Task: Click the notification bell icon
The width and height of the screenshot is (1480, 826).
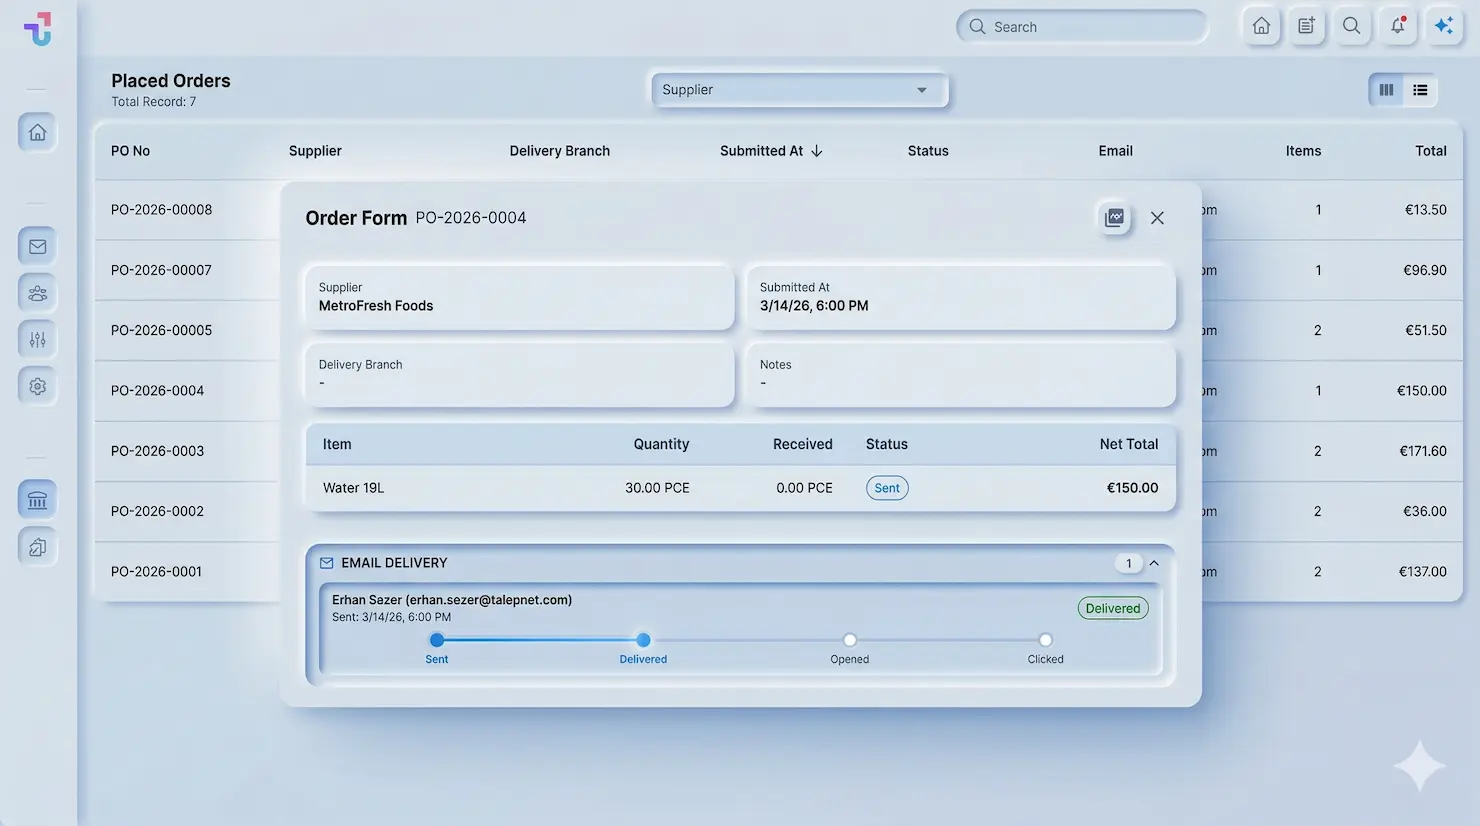Action: 1397,26
